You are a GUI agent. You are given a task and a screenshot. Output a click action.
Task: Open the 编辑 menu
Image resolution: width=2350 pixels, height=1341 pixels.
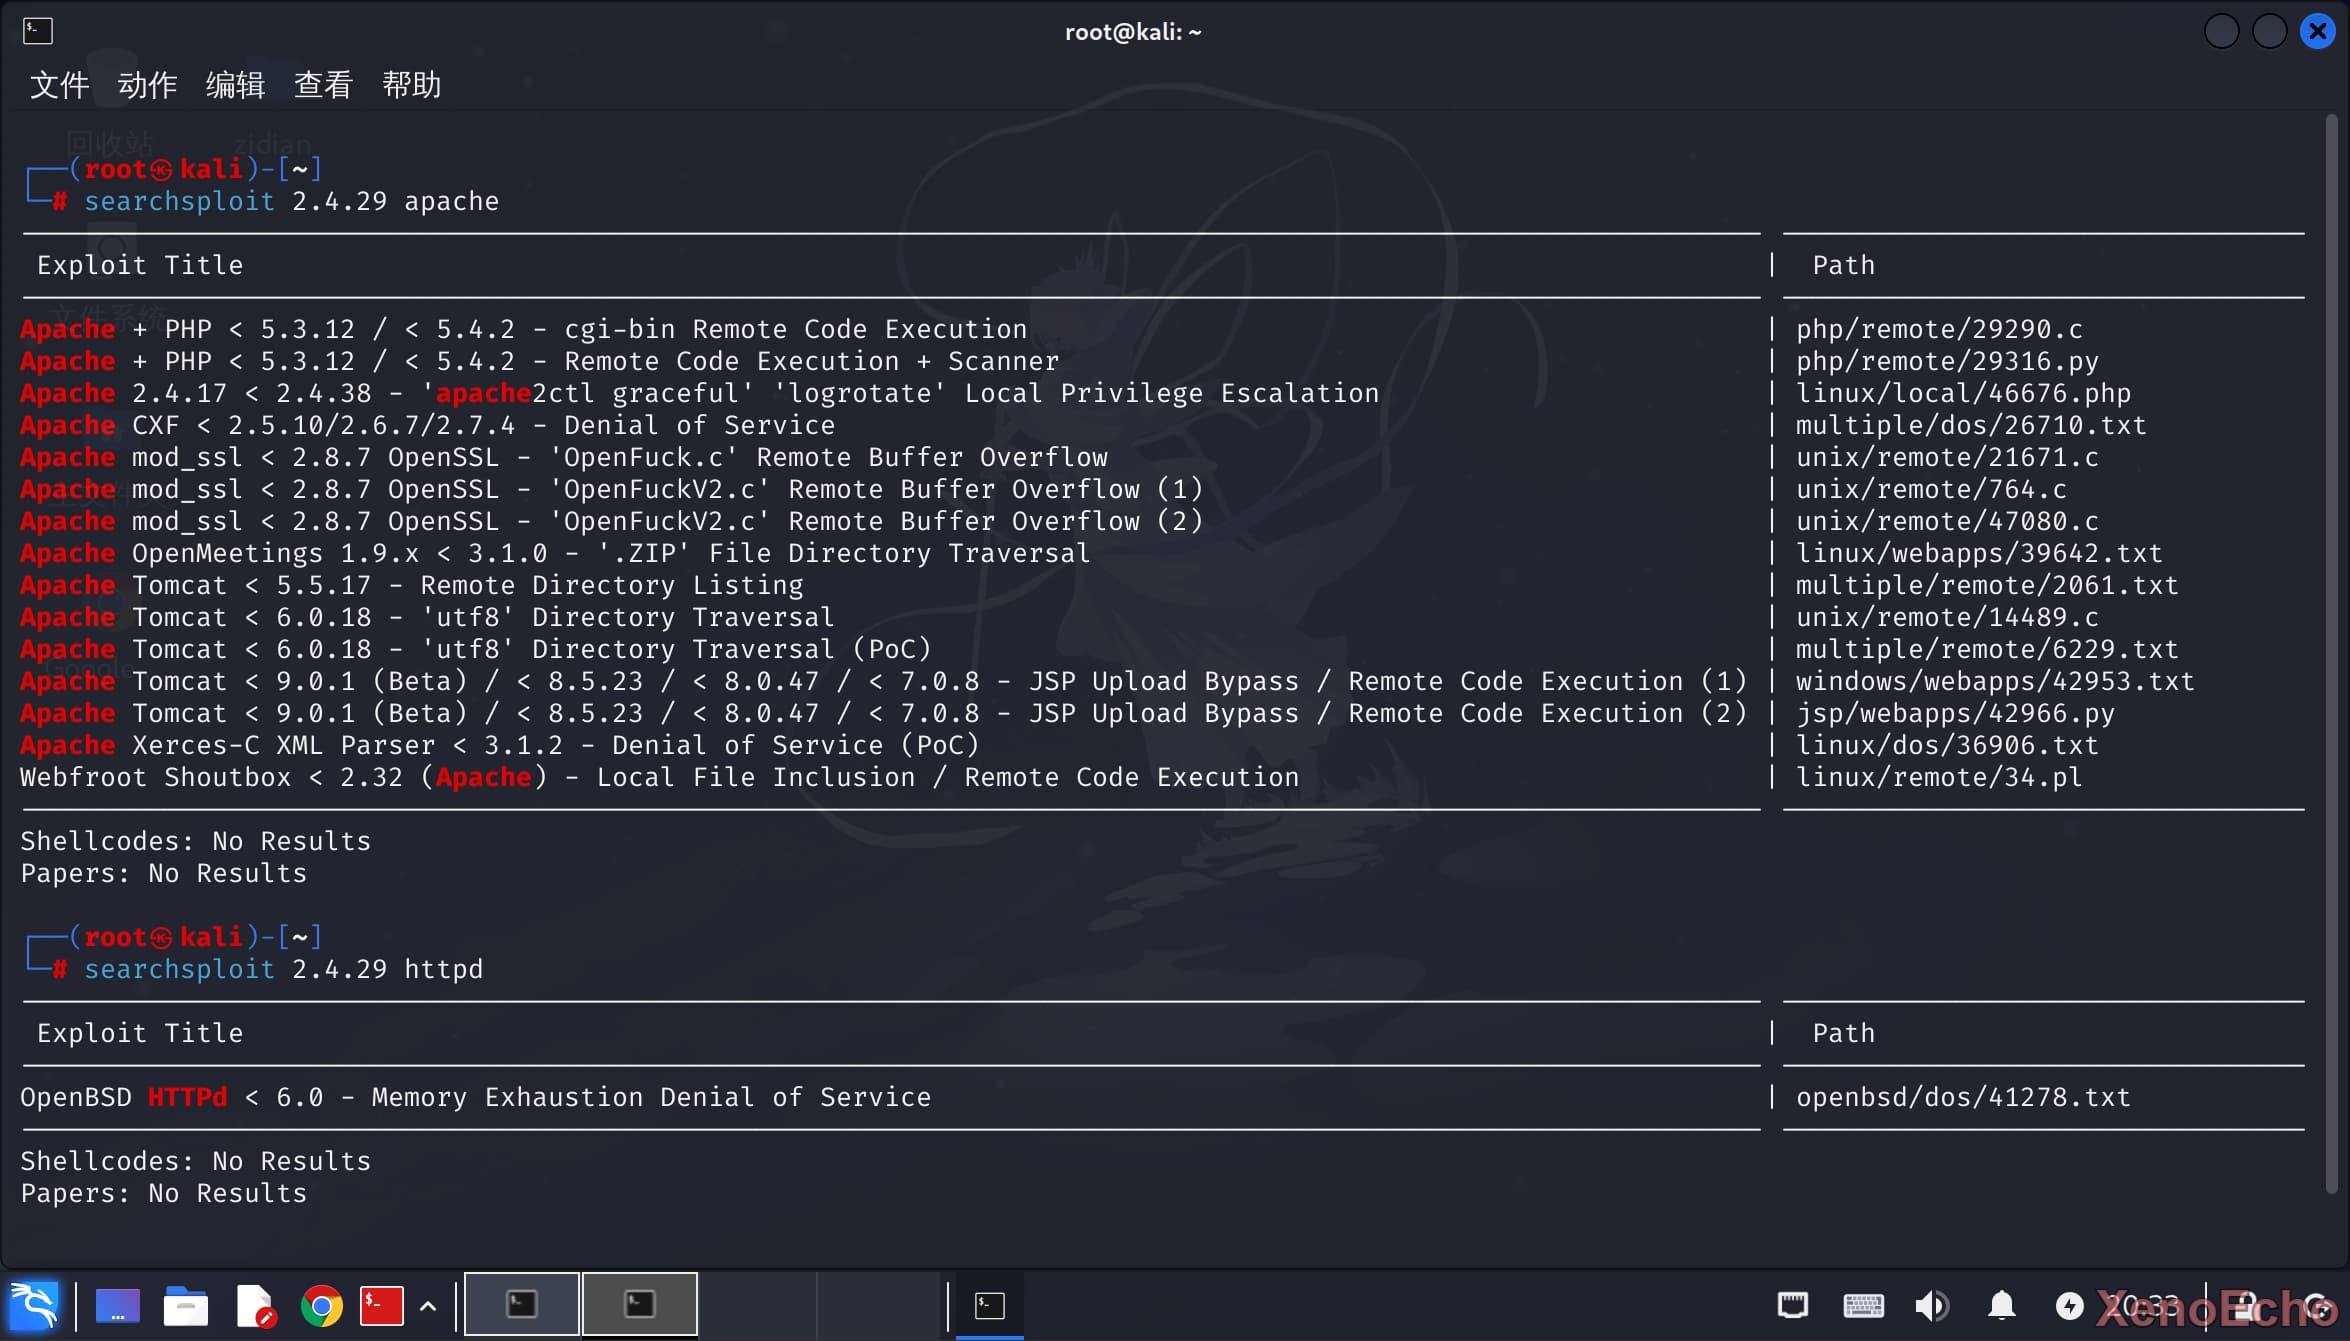pyautogui.click(x=235, y=85)
